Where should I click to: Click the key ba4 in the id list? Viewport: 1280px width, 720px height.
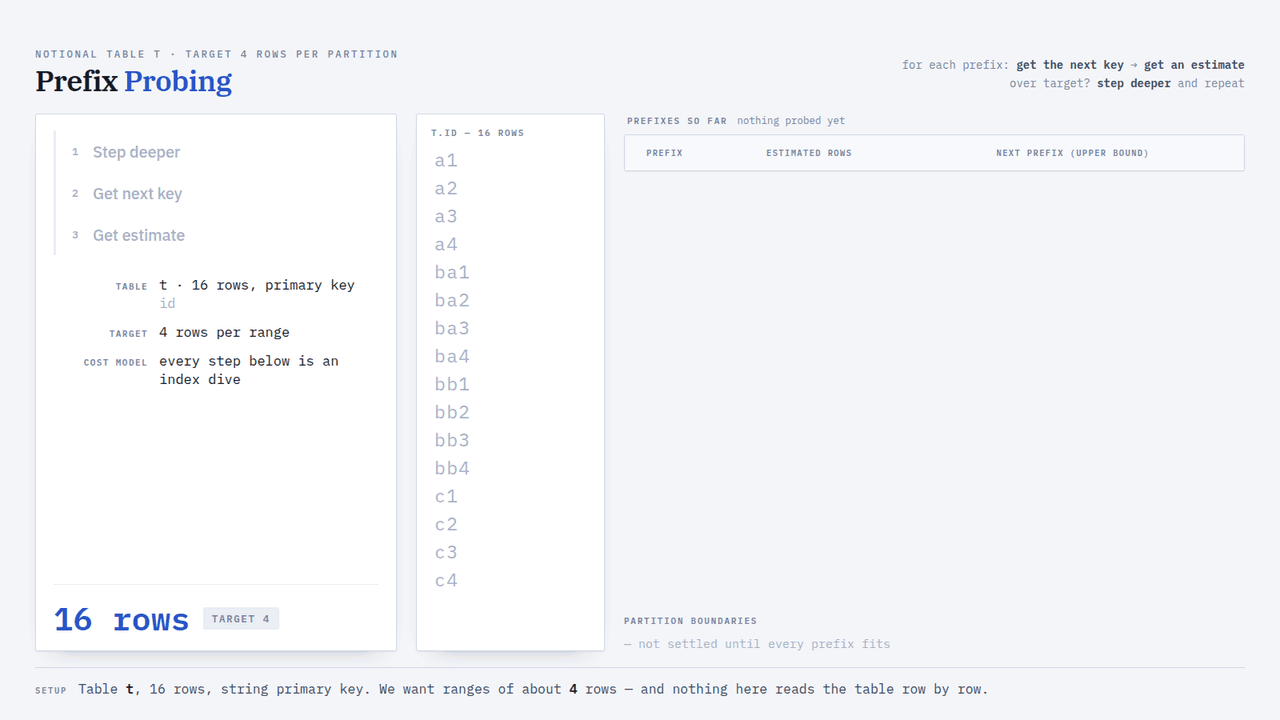click(452, 356)
